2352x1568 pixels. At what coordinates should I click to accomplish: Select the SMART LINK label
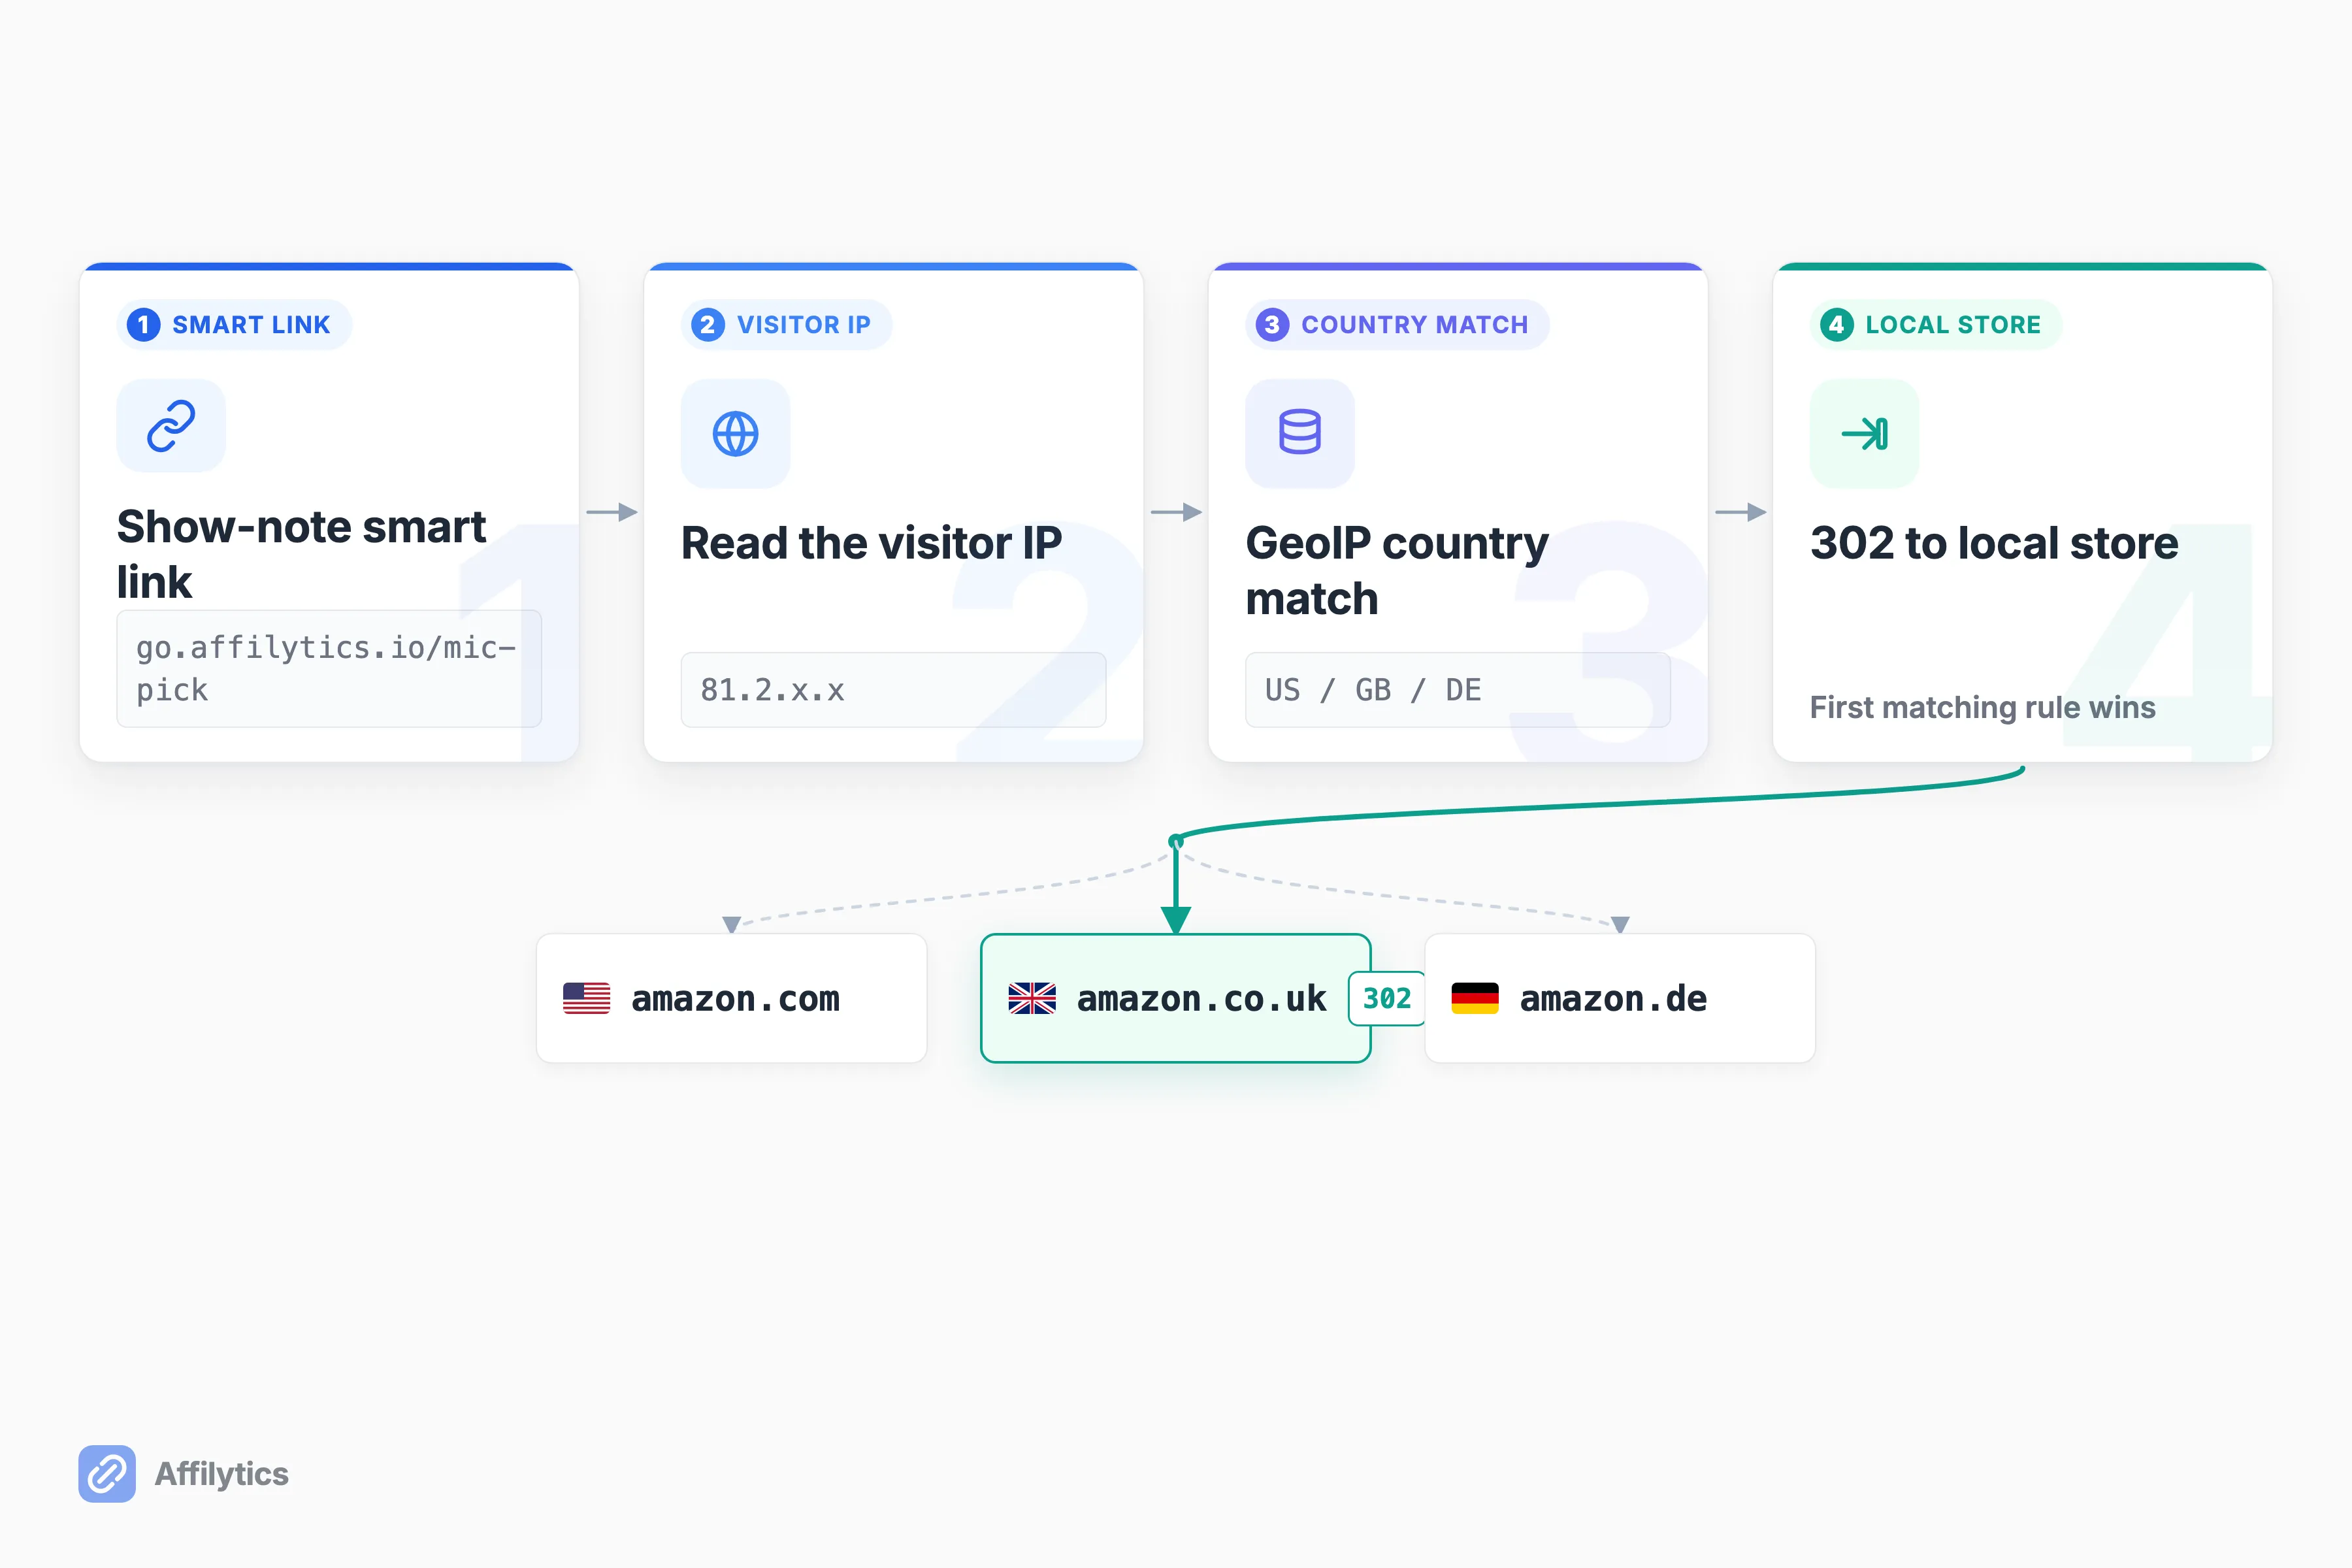tap(251, 325)
